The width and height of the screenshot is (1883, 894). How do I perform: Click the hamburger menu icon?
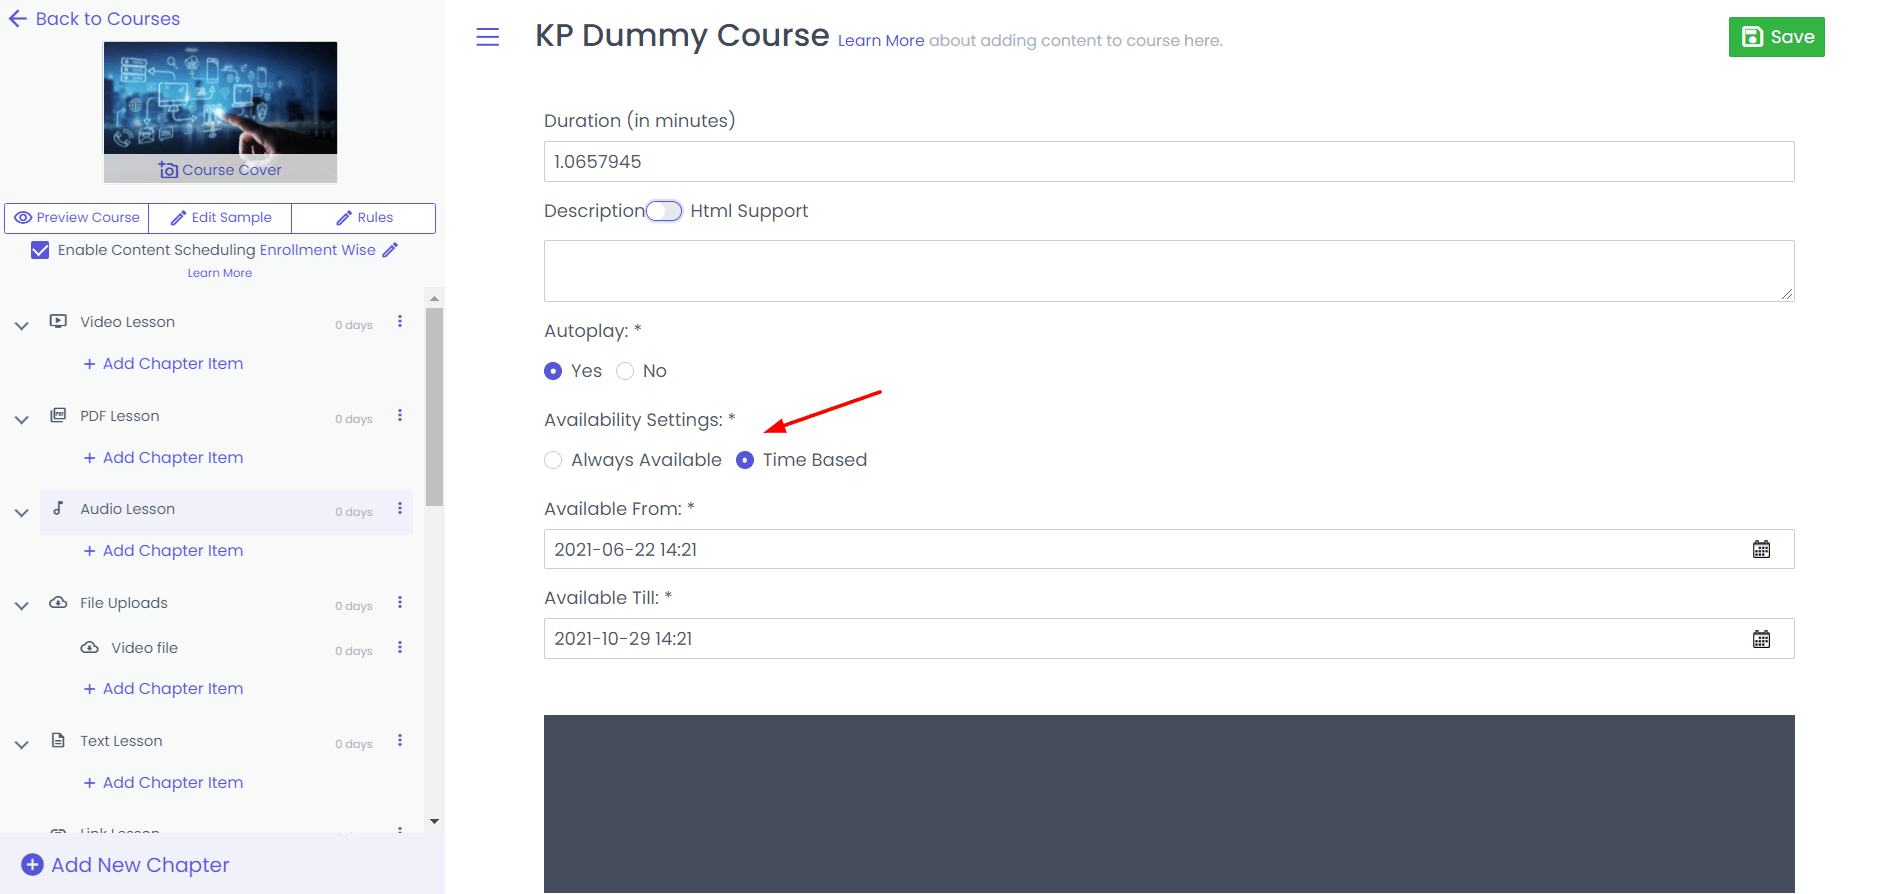[487, 37]
